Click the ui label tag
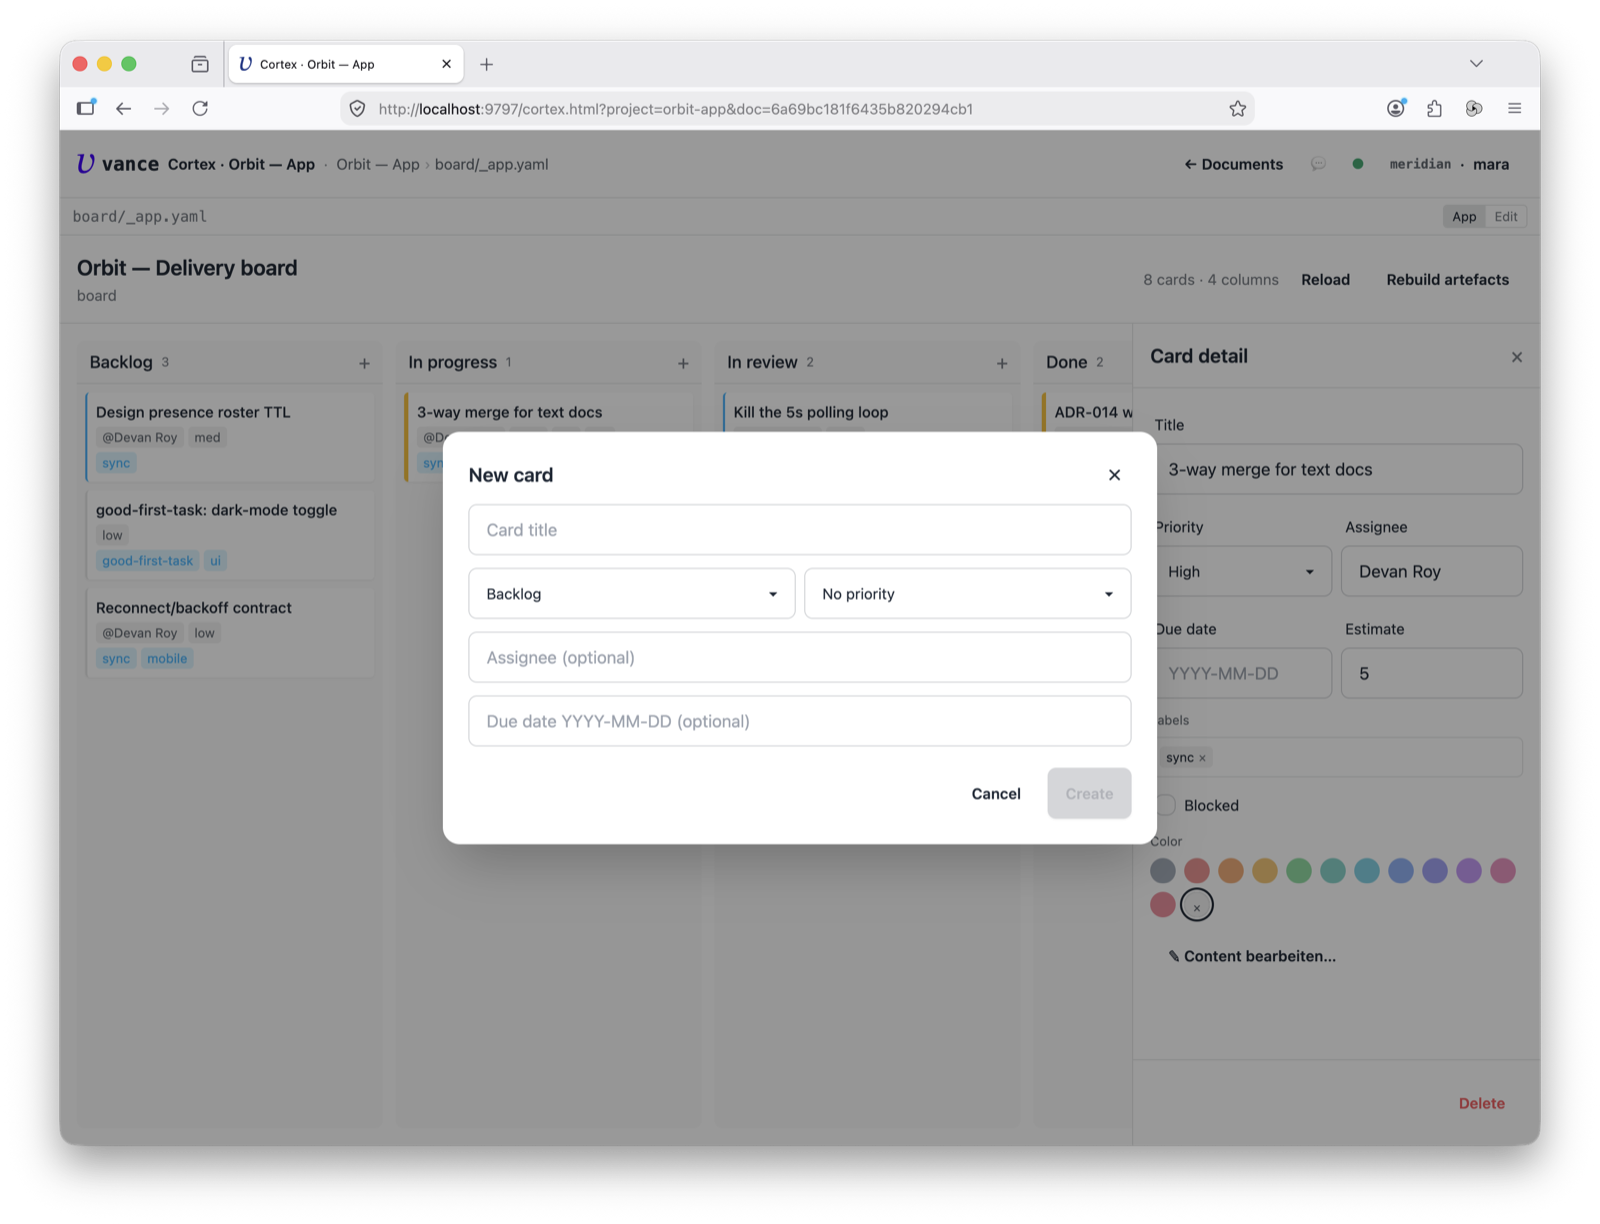Viewport: 1600px width, 1224px height. coord(215,560)
